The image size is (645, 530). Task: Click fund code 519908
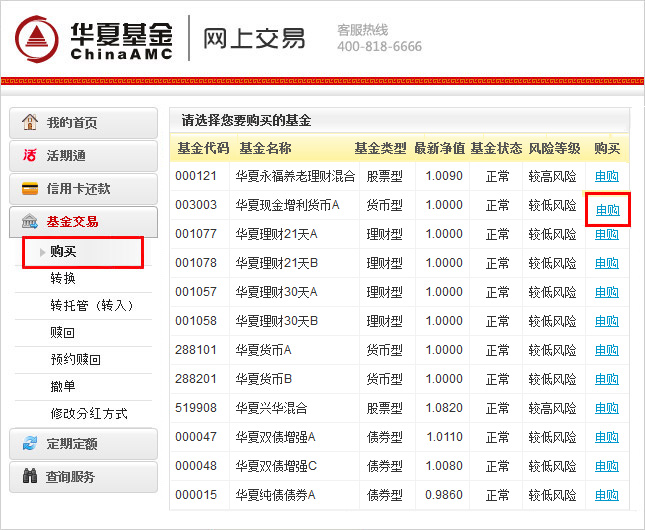pyautogui.click(x=196, y=408)
